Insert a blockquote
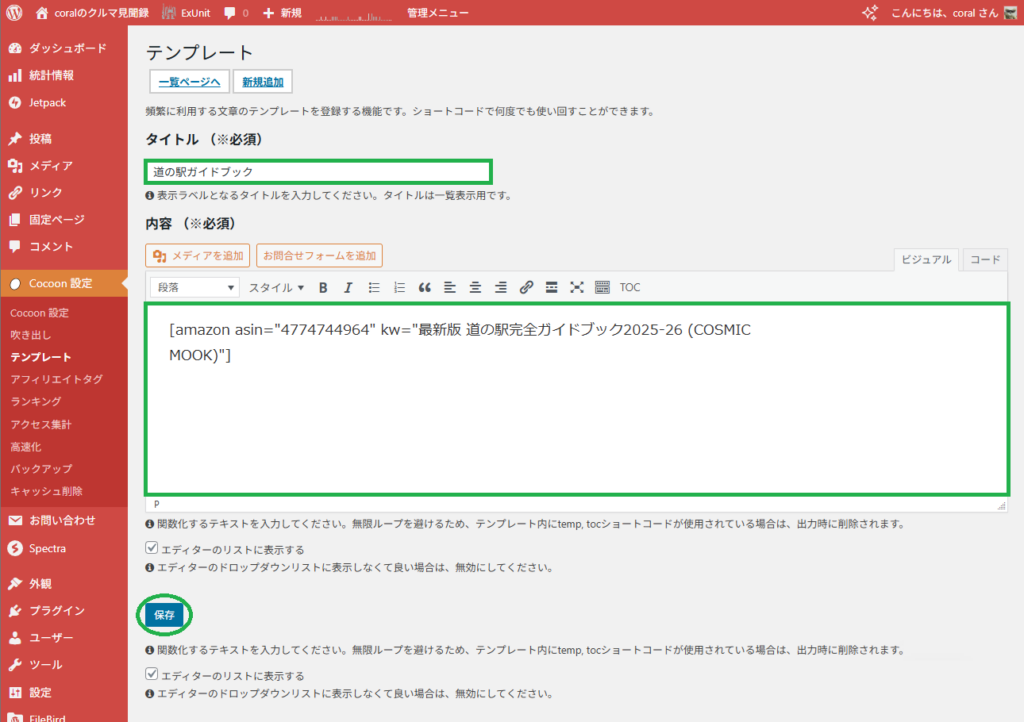This screenshot has width=1024, height=722. click(424, 287)
